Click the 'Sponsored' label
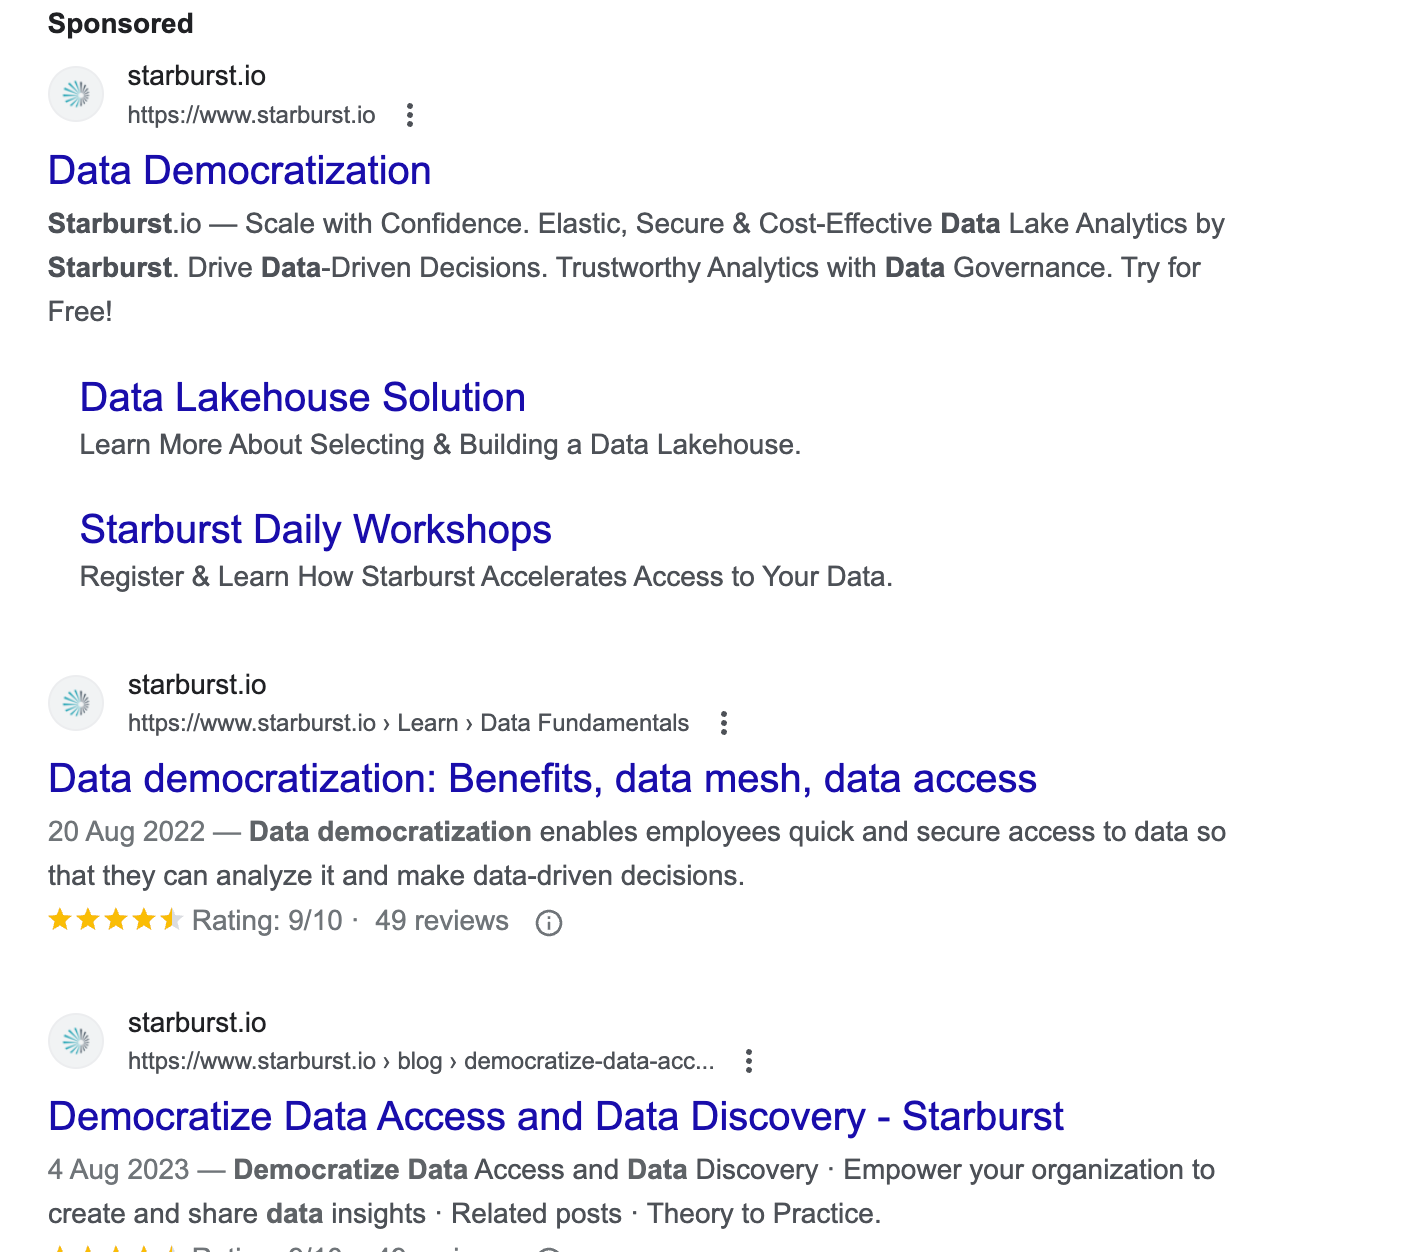 coord(120,23)
